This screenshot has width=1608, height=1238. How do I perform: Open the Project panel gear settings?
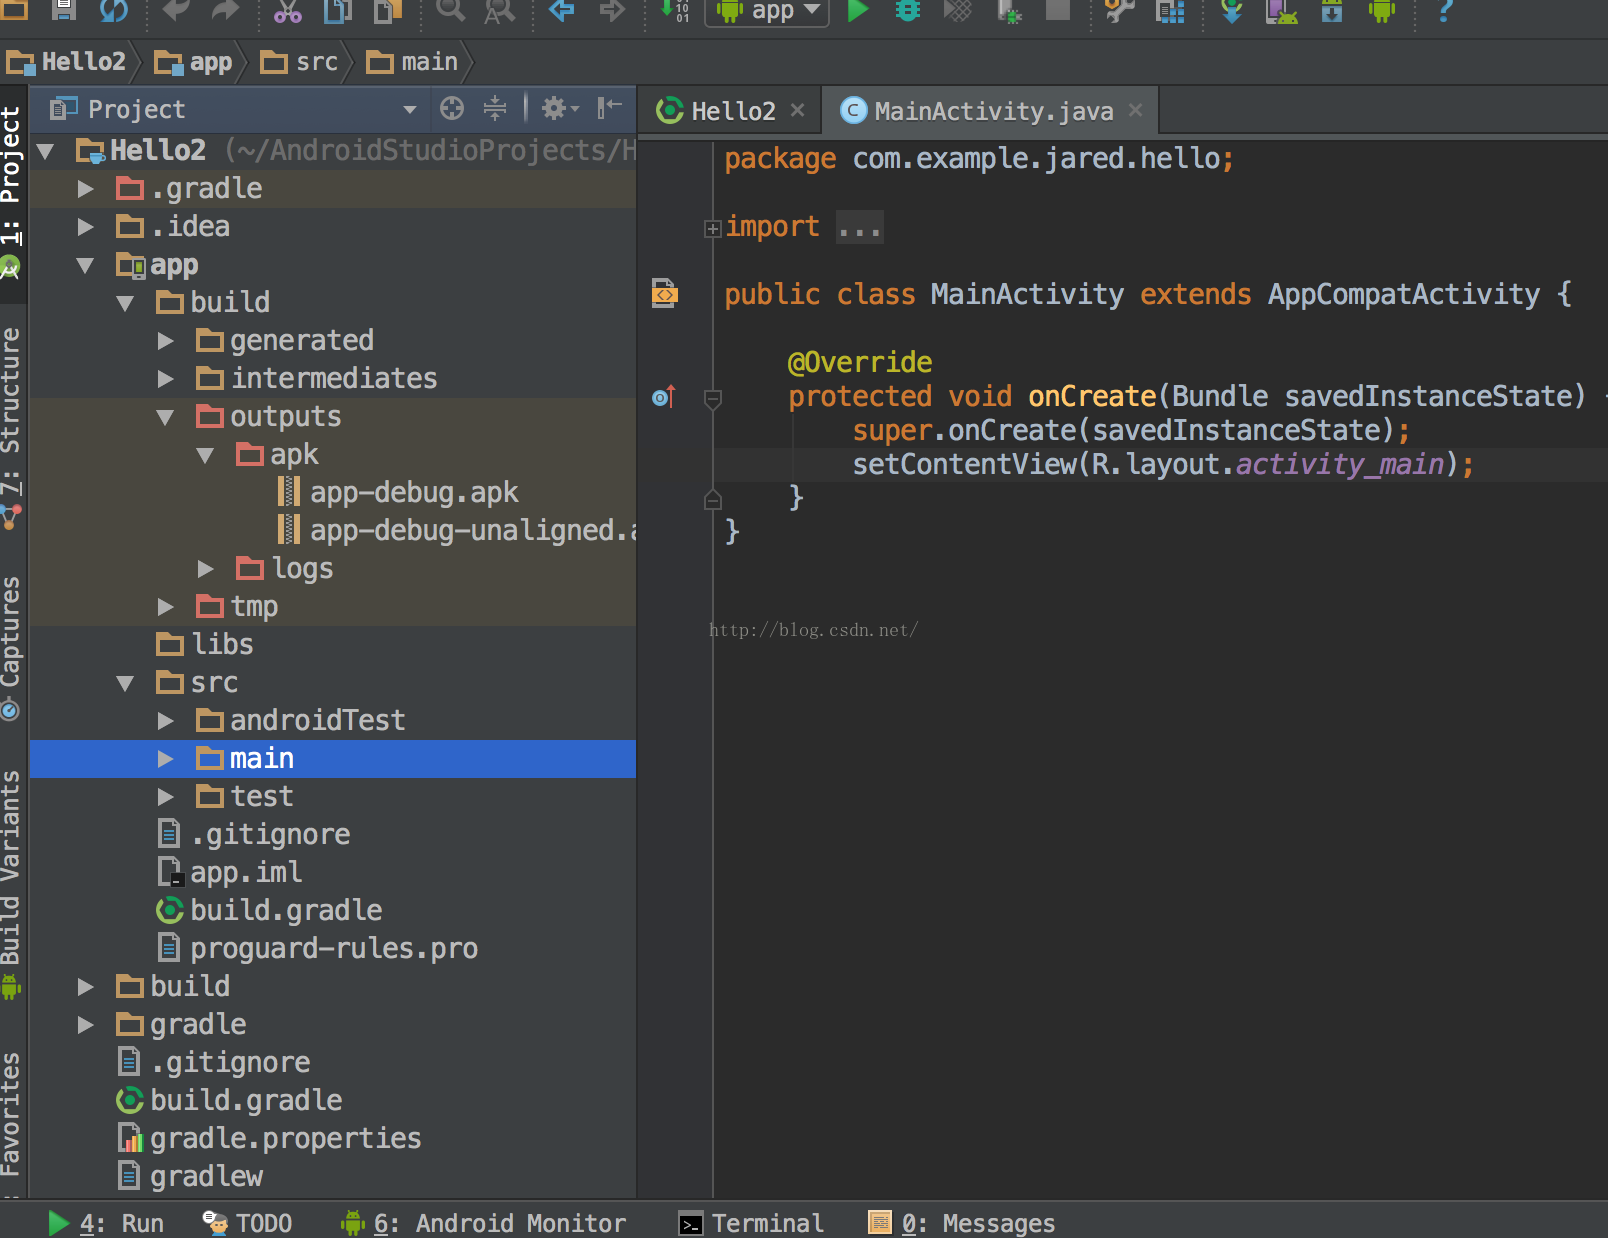[559, 108]
